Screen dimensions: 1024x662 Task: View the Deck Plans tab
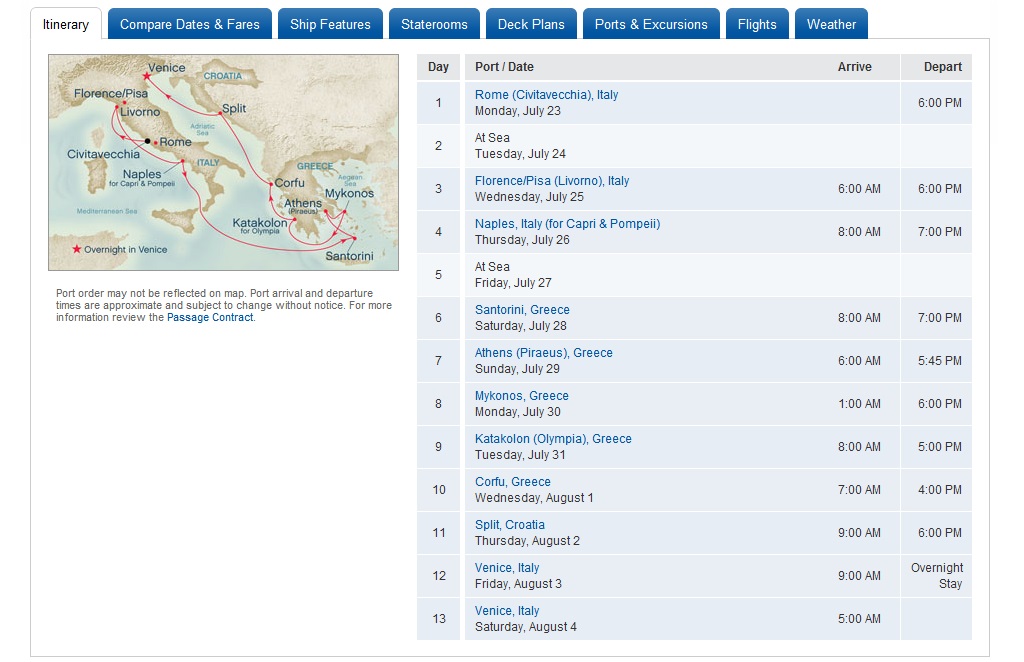coord(531,24)
